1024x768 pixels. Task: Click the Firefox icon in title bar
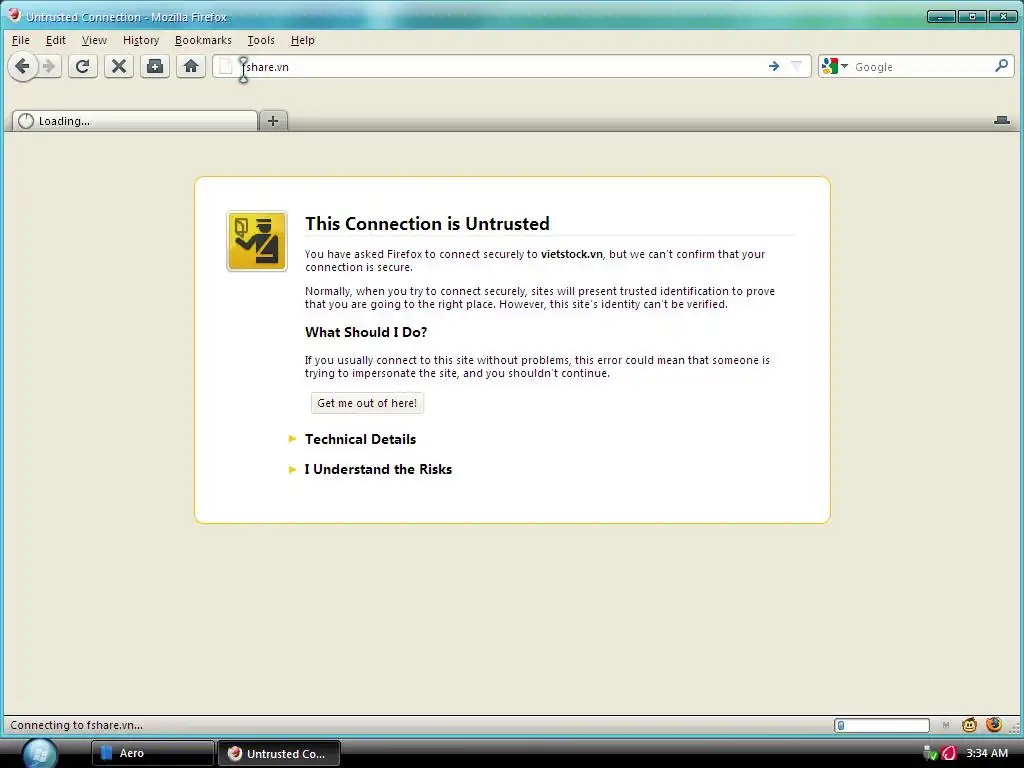point(14,15)
